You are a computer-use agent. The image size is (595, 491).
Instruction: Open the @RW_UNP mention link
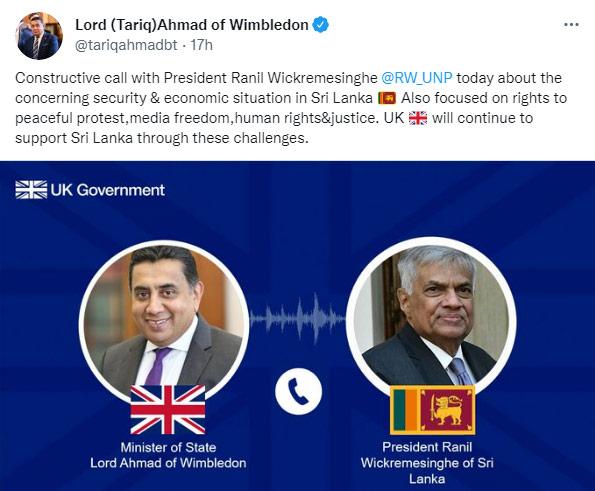417,78
